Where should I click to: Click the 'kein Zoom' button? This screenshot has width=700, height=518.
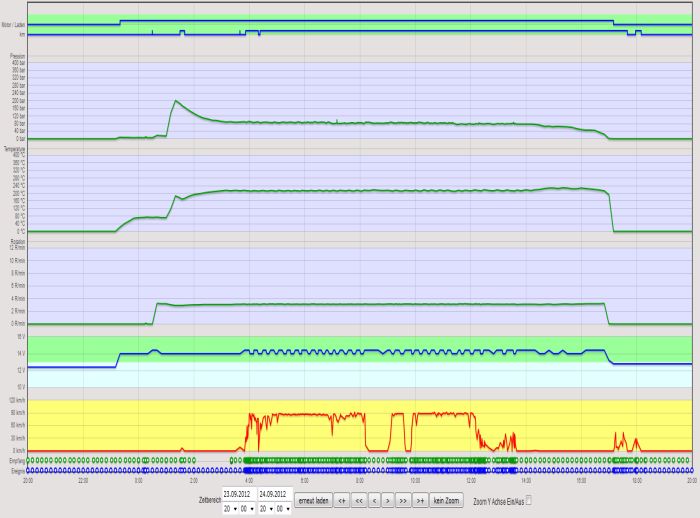[x=446, y=500]
